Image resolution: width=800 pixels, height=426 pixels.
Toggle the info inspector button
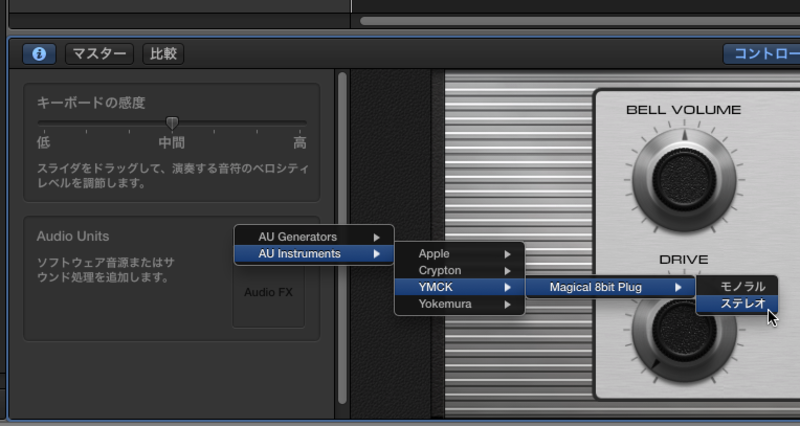coord(39,54)
